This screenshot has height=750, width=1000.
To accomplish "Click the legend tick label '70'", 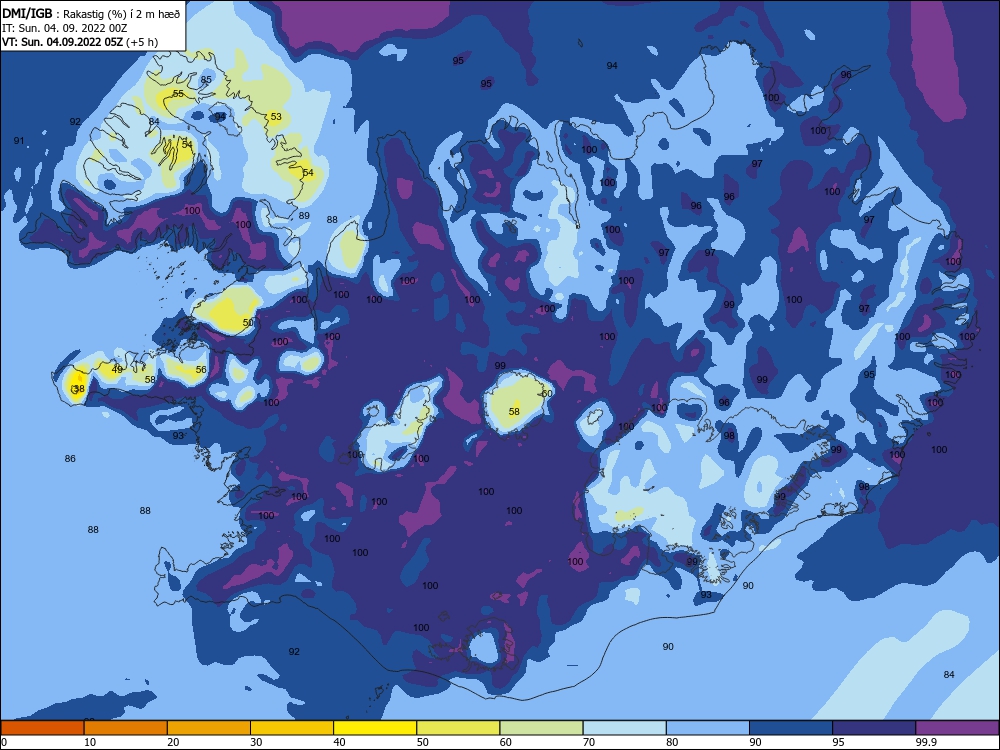I will click(x=589, y=742).
